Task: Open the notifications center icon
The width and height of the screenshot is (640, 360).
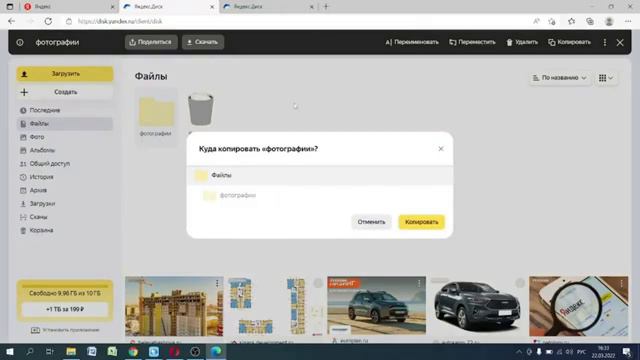Action: 627,351
